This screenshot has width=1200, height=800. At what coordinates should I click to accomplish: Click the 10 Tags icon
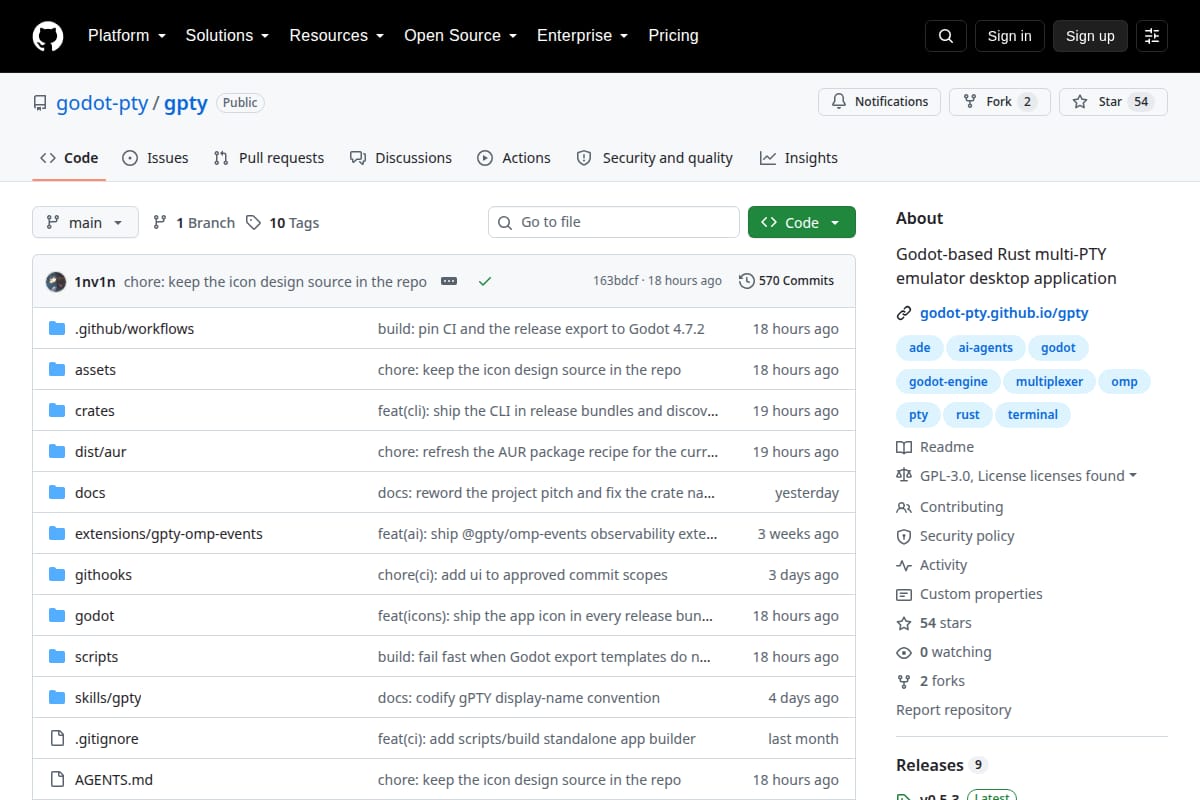click(253, 222)
